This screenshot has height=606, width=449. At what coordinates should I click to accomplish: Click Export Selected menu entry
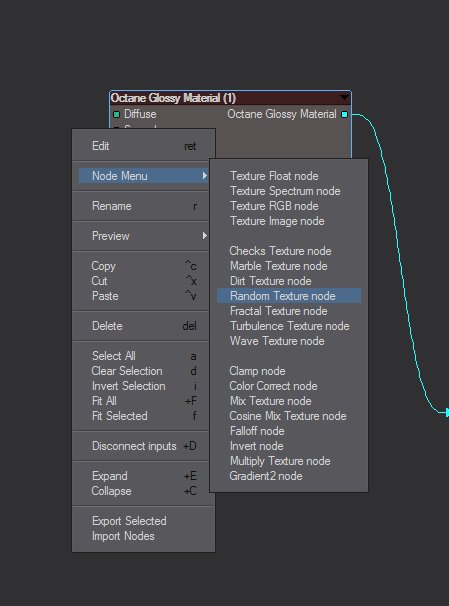click(x=143, y=521)
